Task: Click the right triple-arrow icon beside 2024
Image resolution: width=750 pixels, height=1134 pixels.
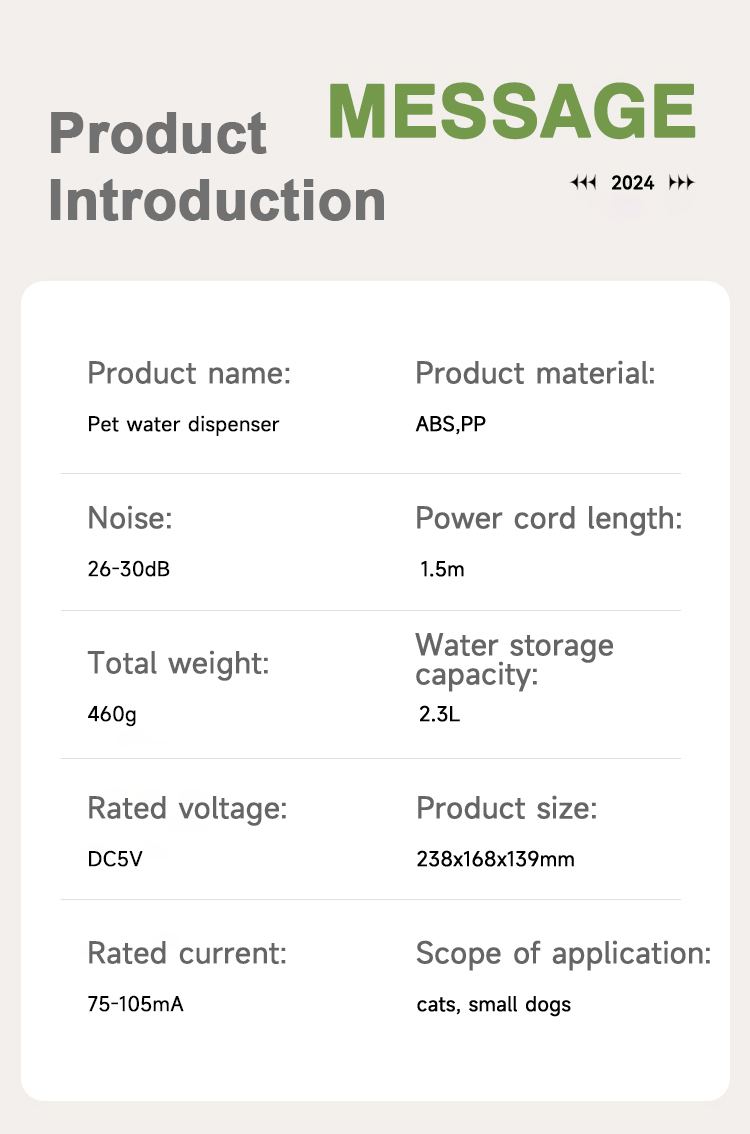Action: coord(681,183)
